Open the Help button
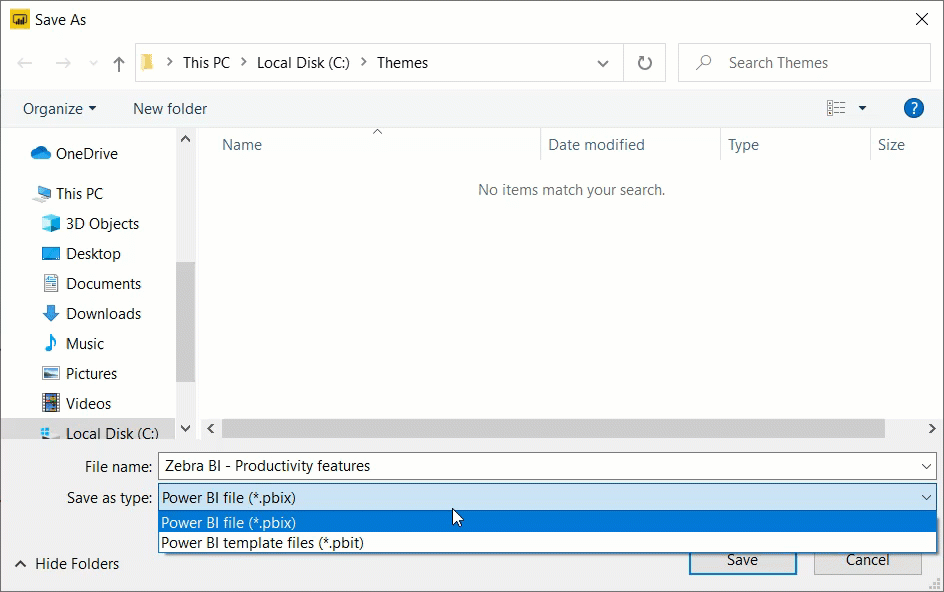The image size is (944, 592). click(913, 108)
